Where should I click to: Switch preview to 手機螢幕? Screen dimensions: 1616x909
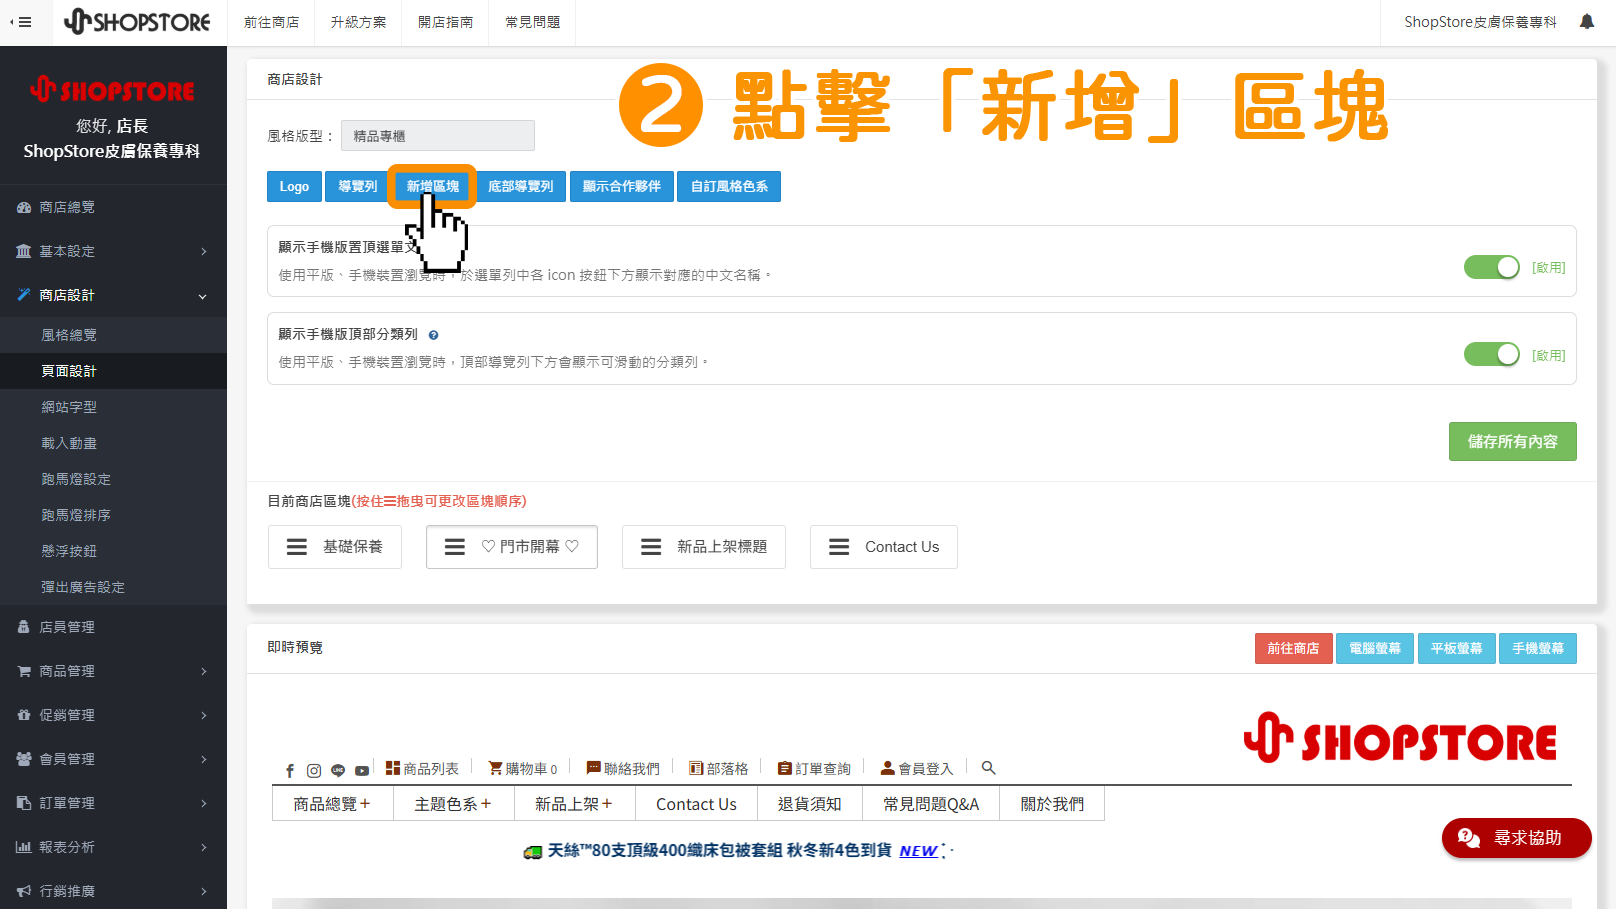pyautogui.click(x=1538, y=648)
